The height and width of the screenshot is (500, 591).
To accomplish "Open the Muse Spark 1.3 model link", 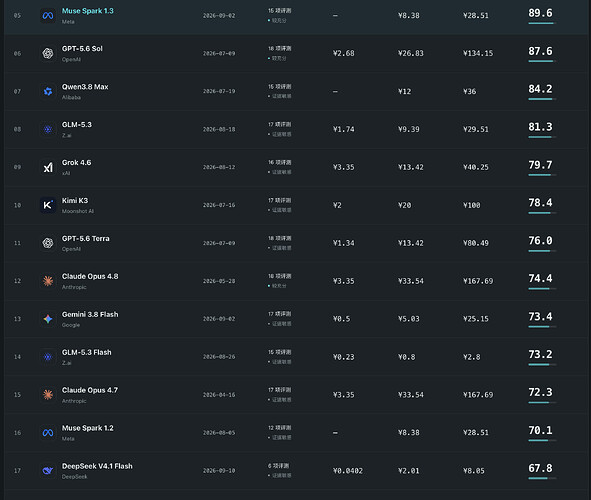I will point(87,11).
